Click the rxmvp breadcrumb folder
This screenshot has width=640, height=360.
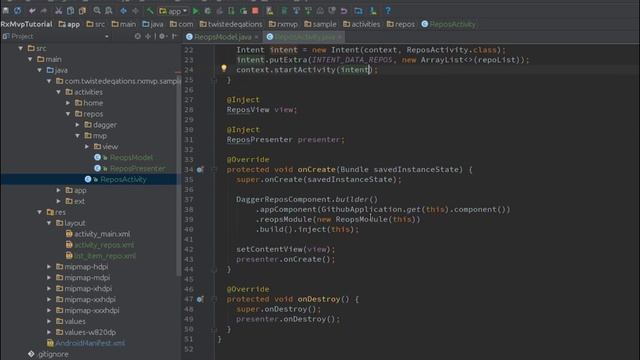pos(283,24)
